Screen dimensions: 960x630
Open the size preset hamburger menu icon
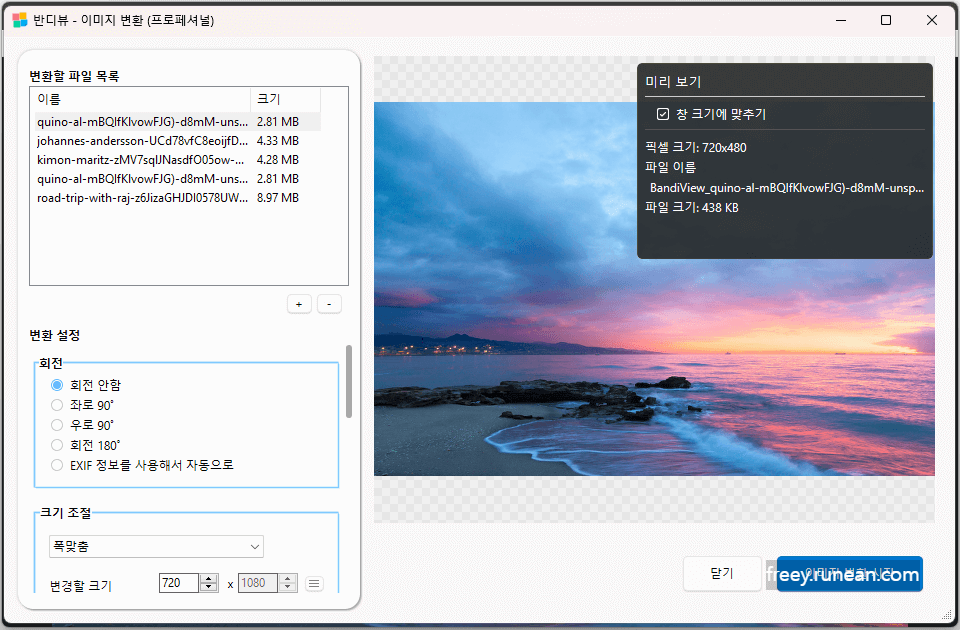pyautogui.click(x=314, y=583)
